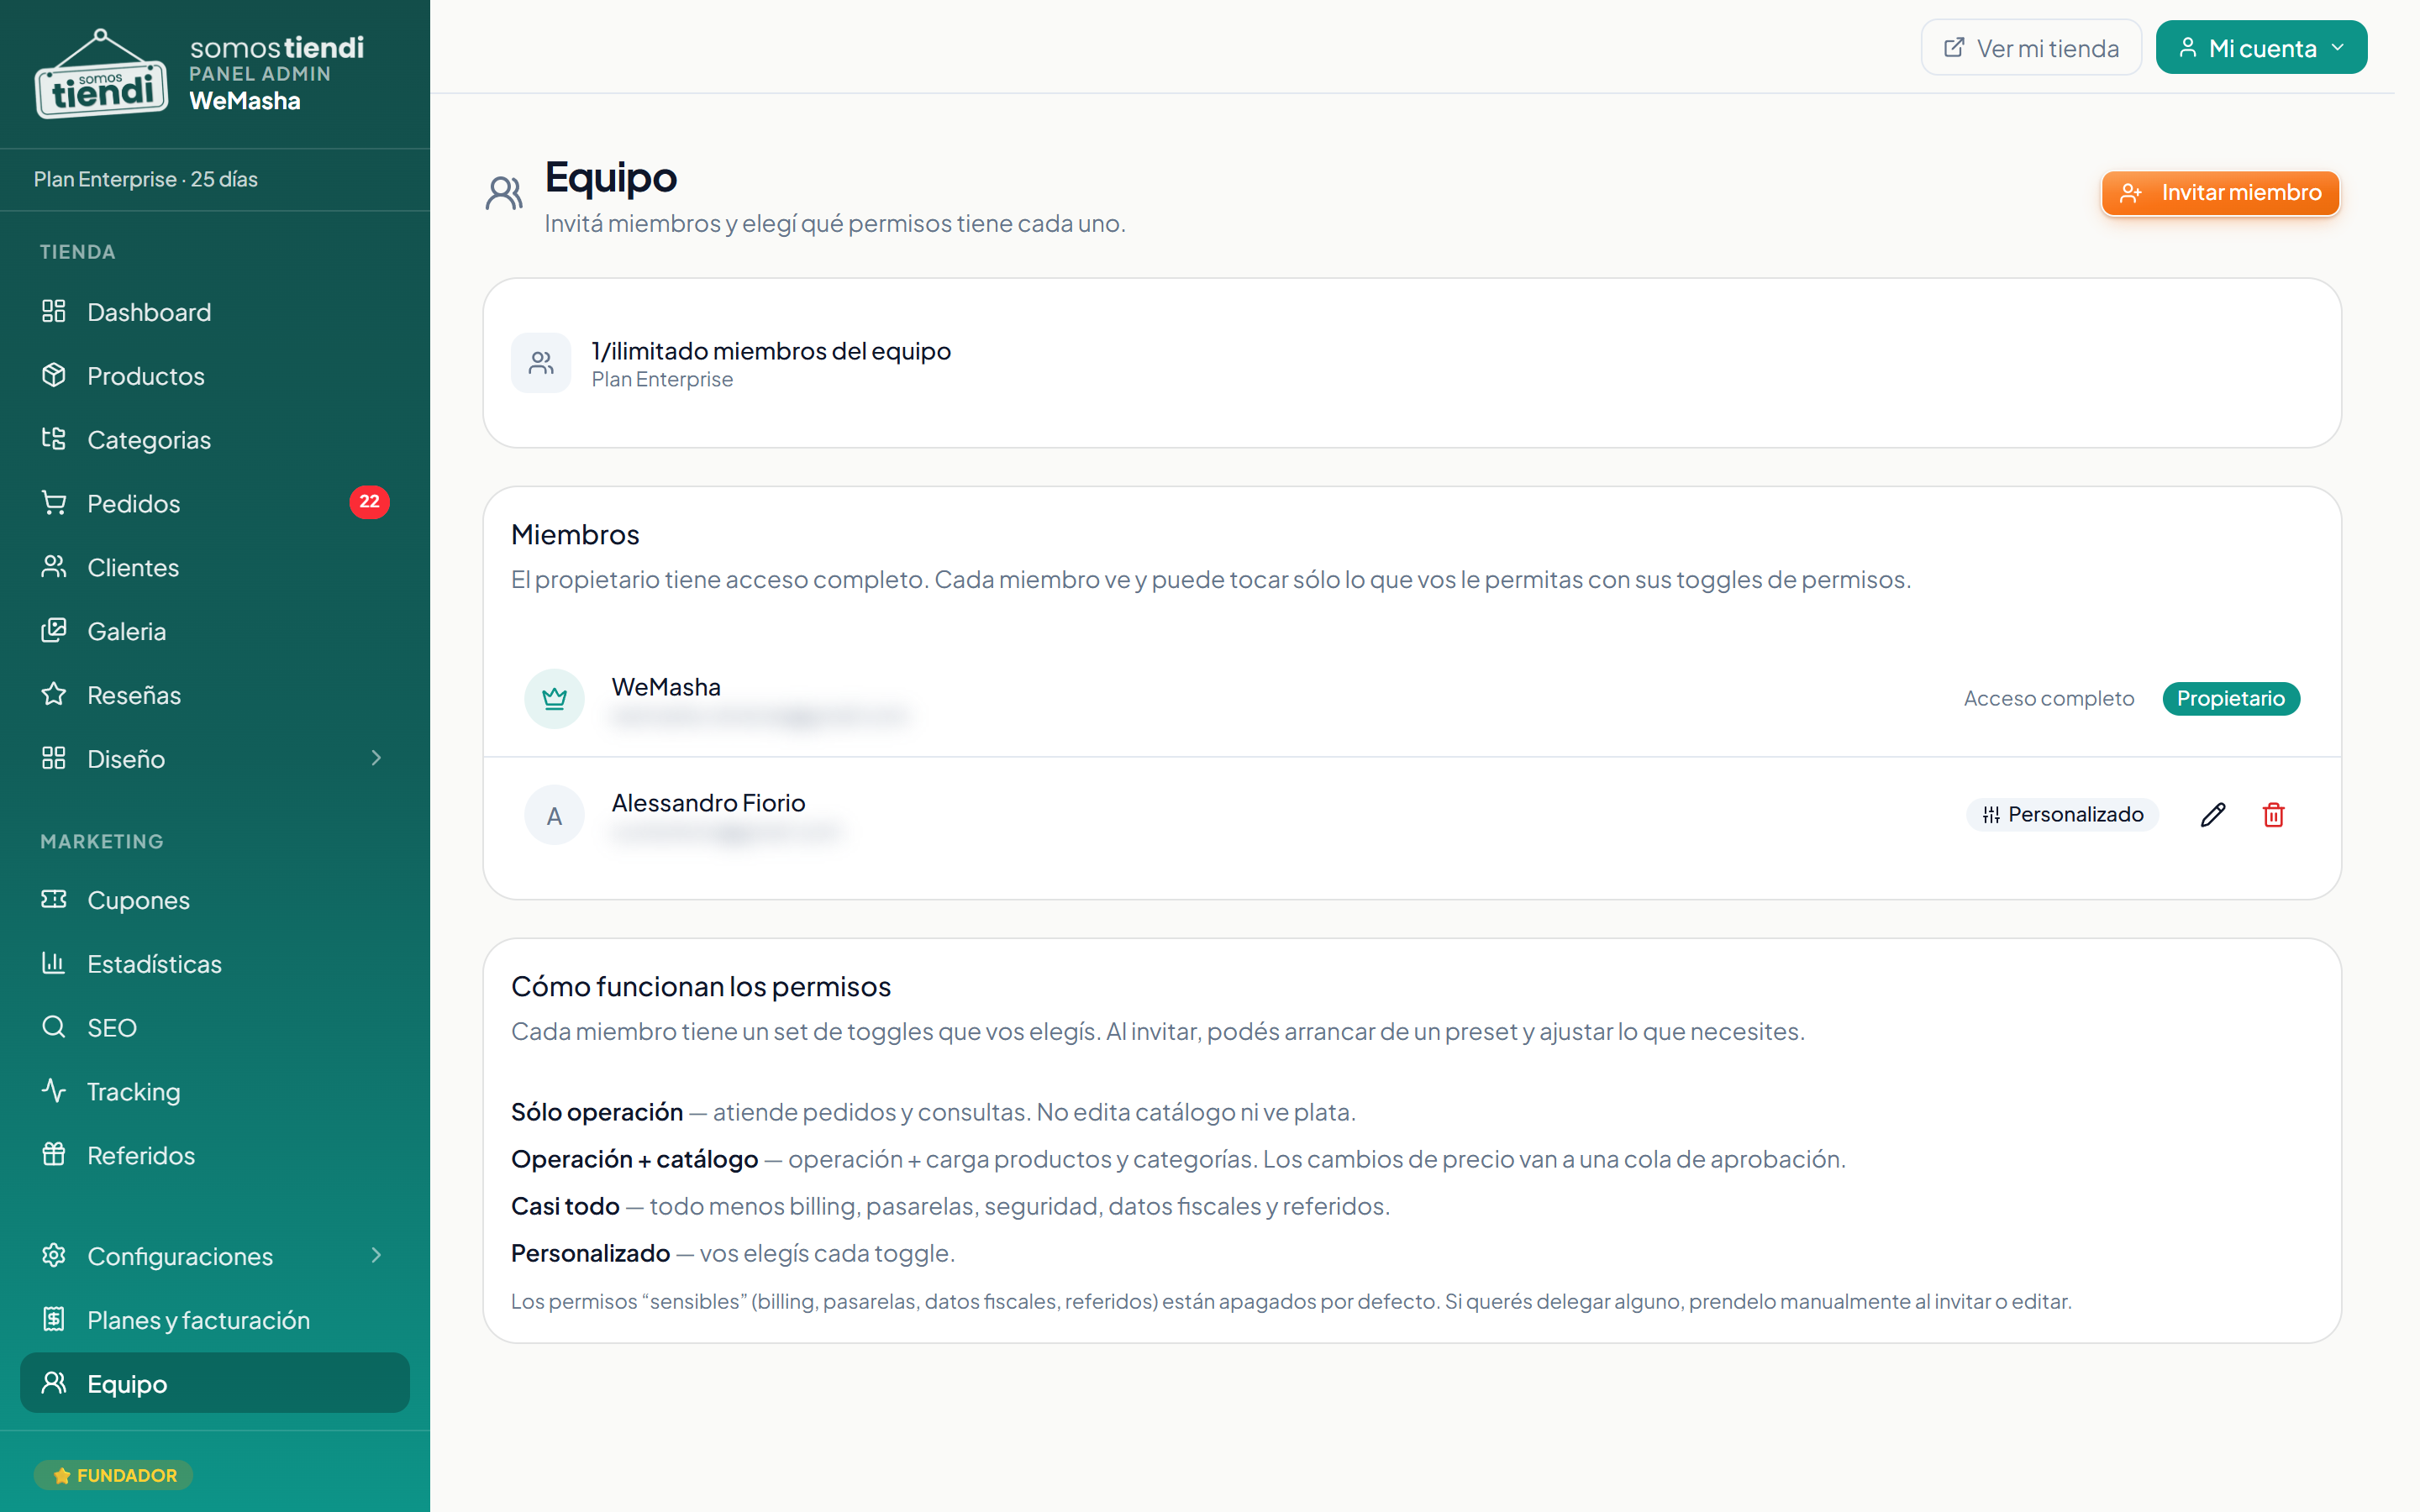The width and height of the screenshot is (2420, 1512).
Task: Click the Productos box icon in the sidebar
Action: 54,375
